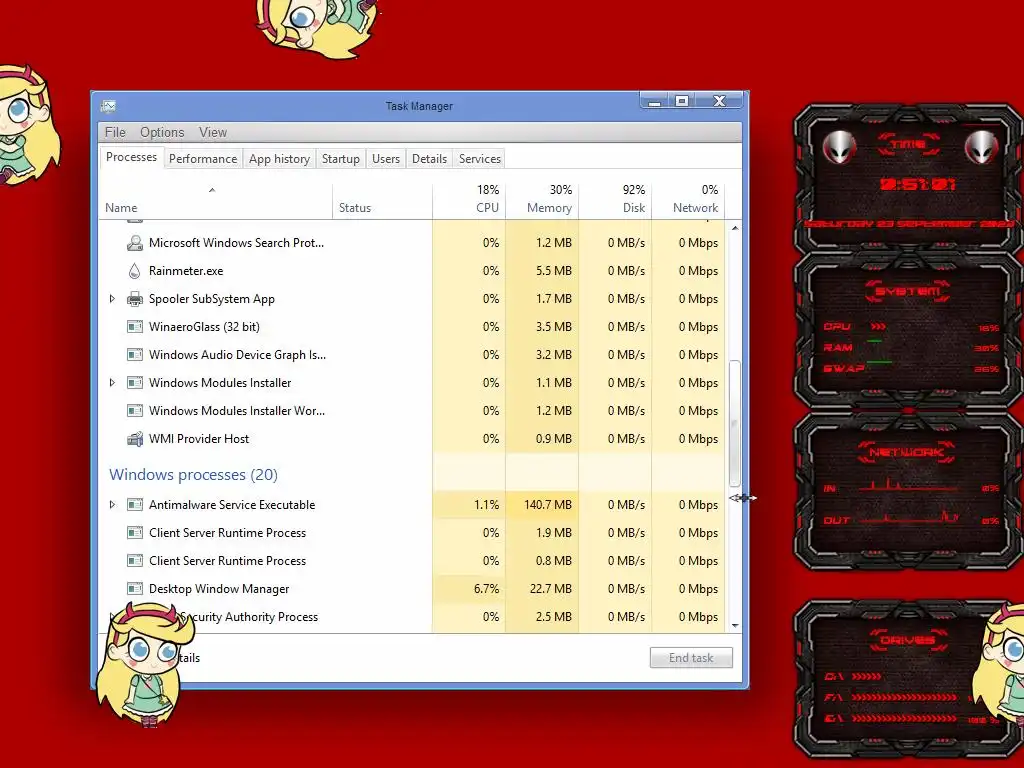
Task: Click the Windows Modules Installer Worker icon
Action: click(135, 411)
